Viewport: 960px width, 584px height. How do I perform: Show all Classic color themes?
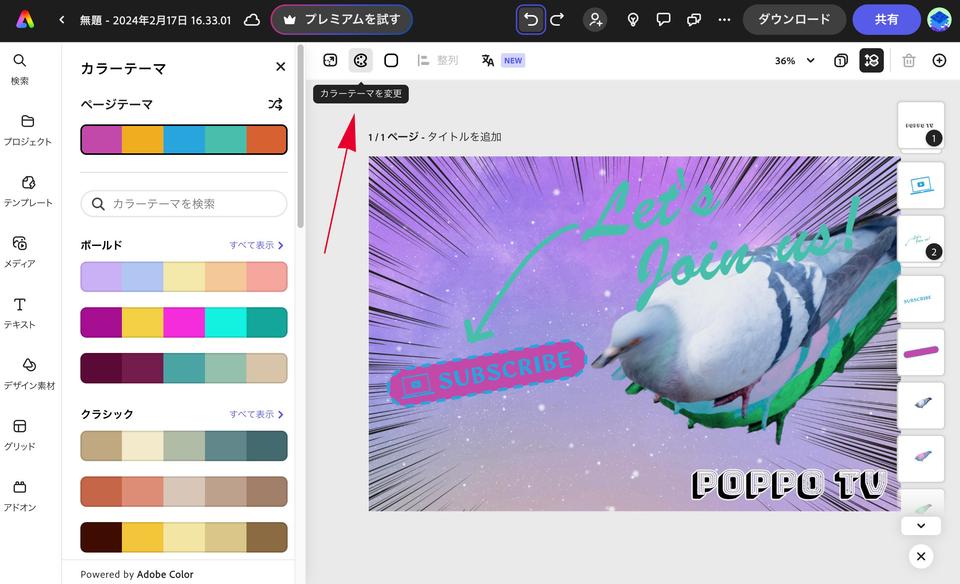point(256,414)
